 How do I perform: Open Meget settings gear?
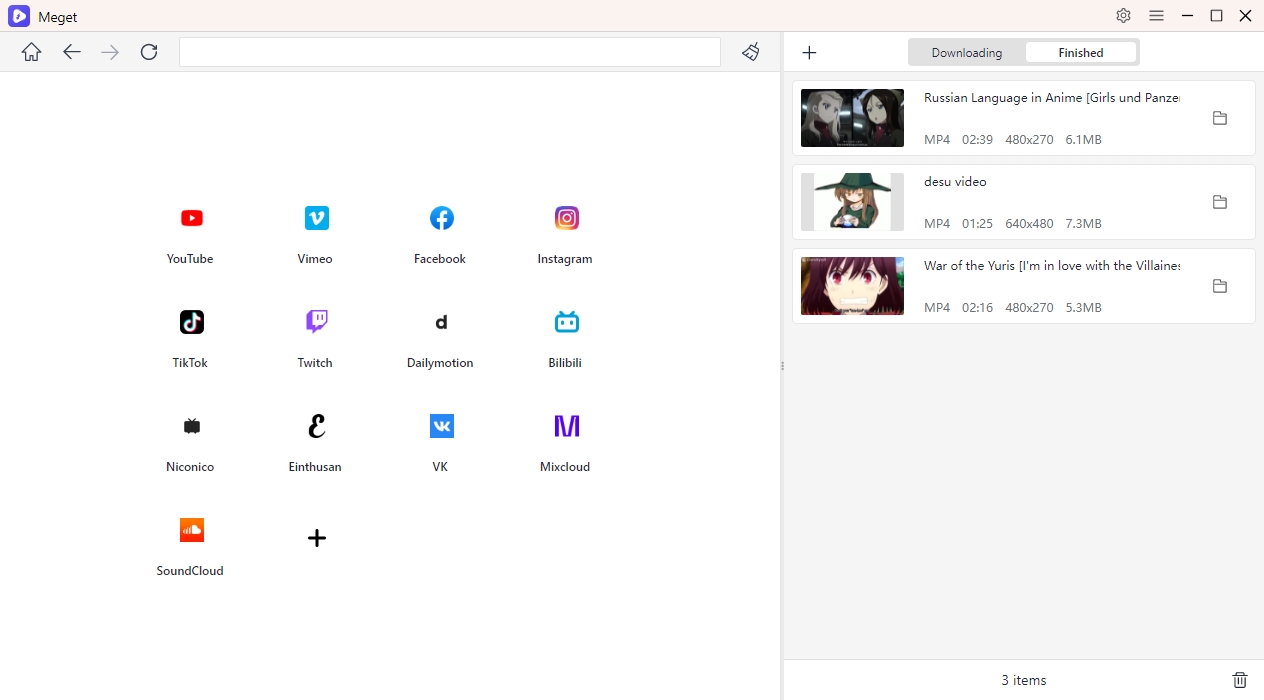pyautogui.click(x=1123, y=16)
